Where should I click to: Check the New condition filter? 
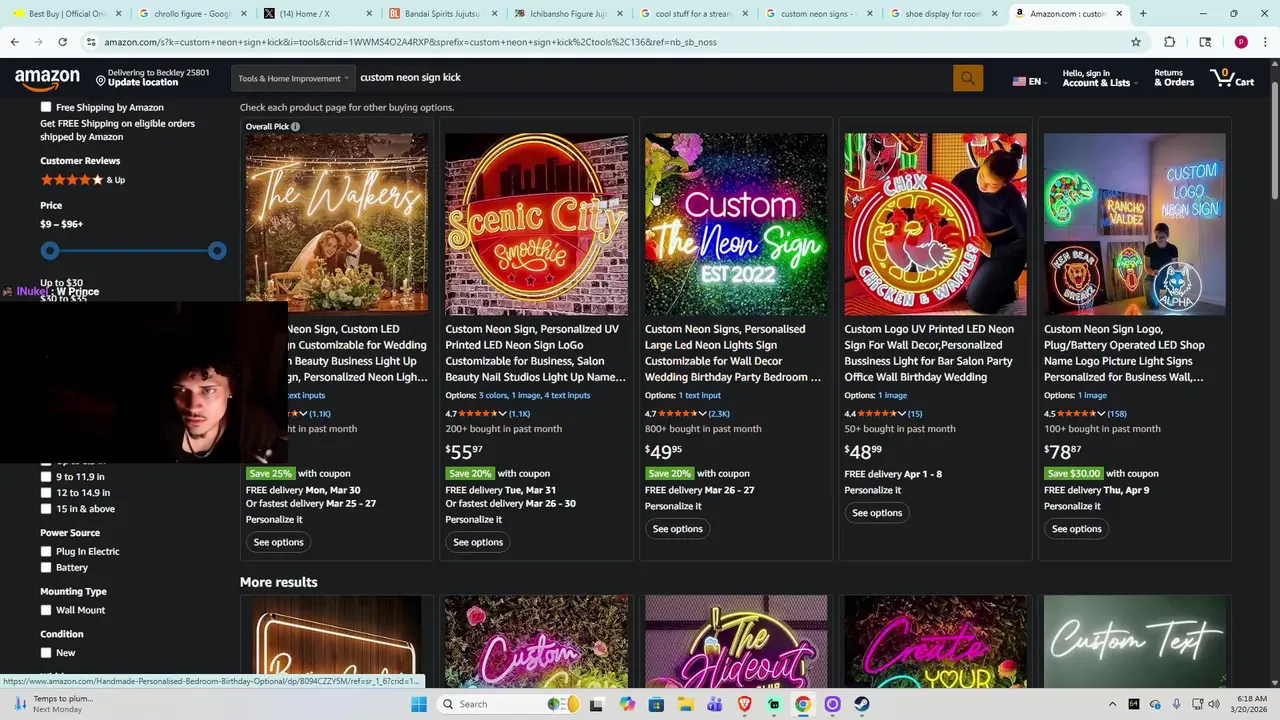[x=46, y=653]
